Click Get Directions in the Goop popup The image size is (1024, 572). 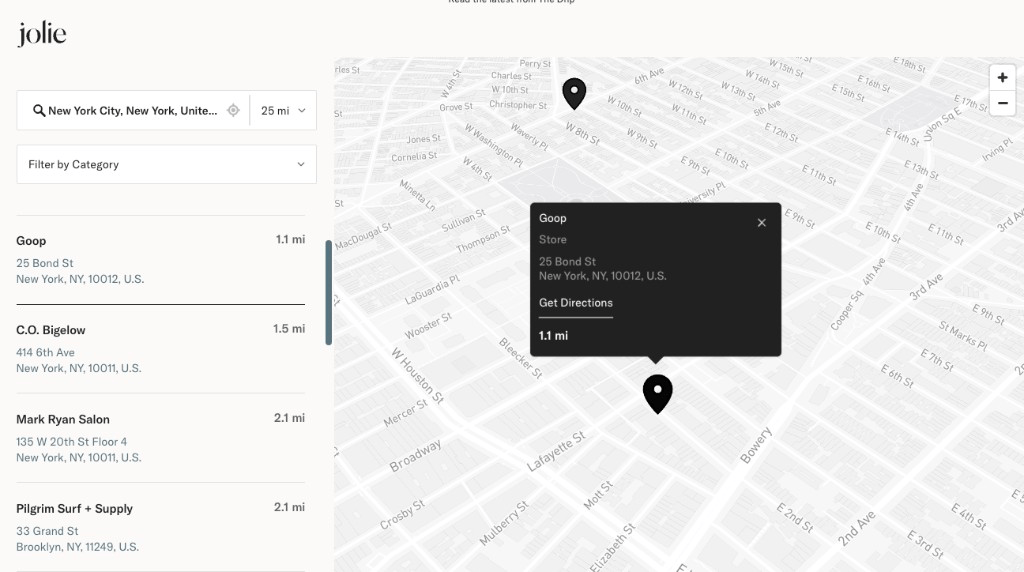coord(575,303)
